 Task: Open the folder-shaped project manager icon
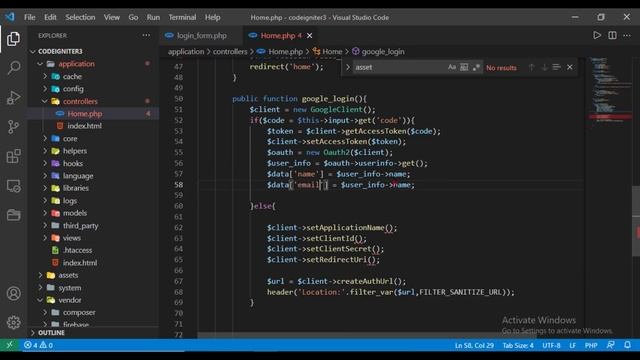click(13, 215)
